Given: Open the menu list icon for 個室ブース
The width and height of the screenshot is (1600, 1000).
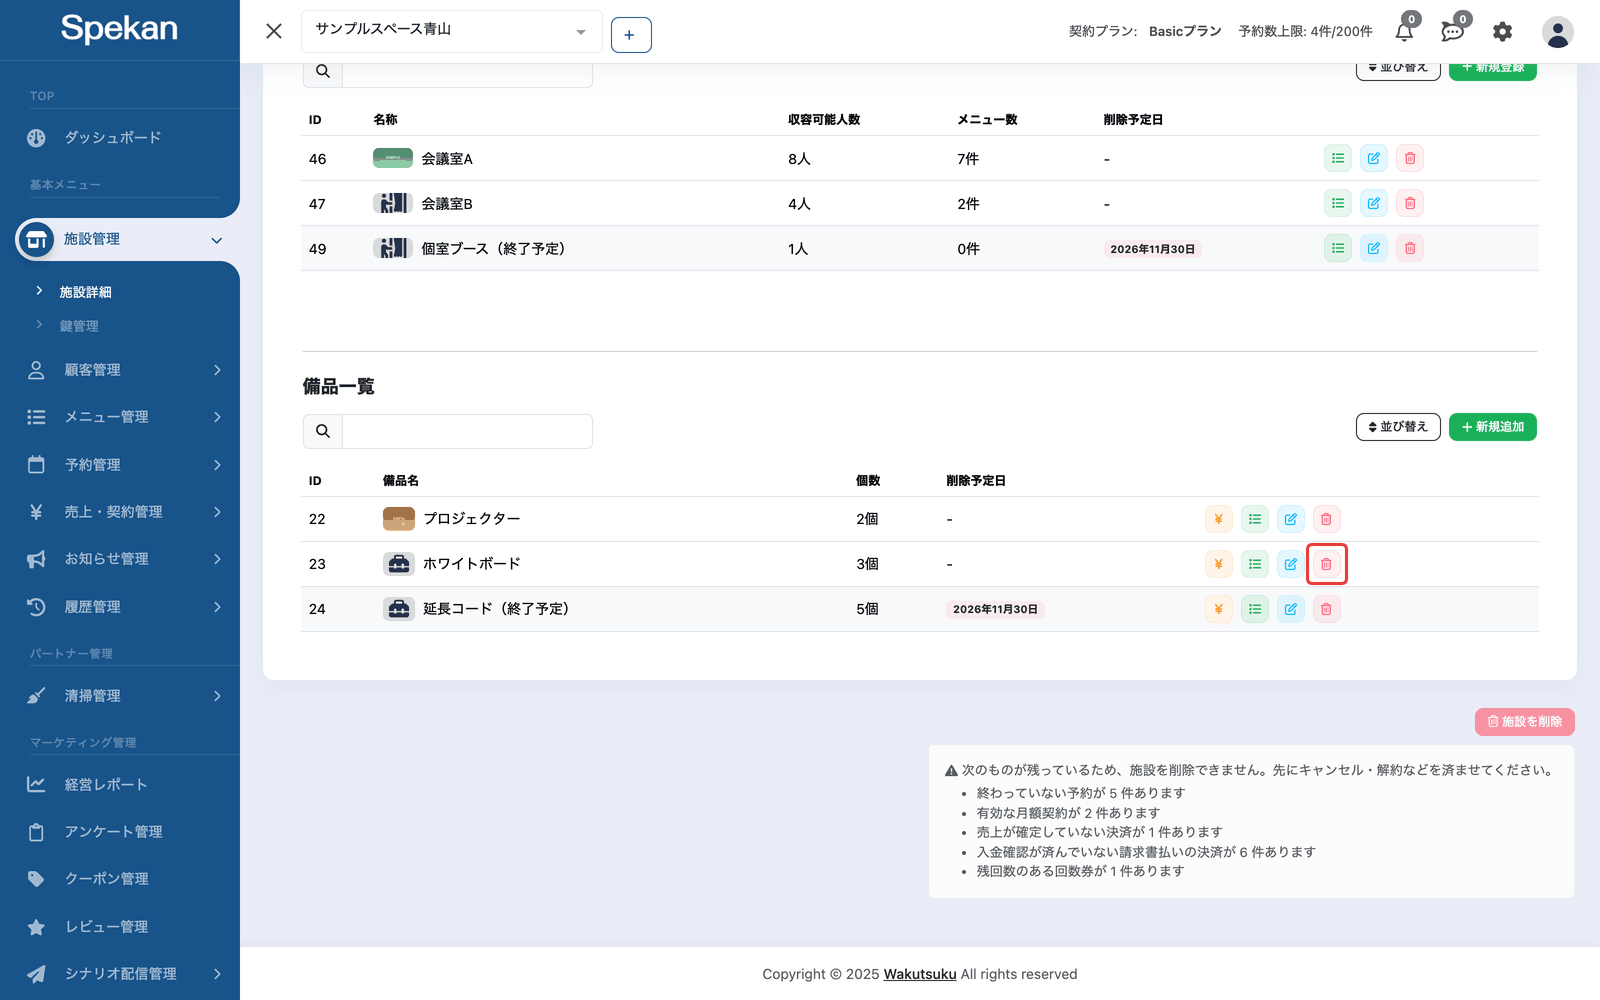Looking at the screenshot, I should [1338, 248].
